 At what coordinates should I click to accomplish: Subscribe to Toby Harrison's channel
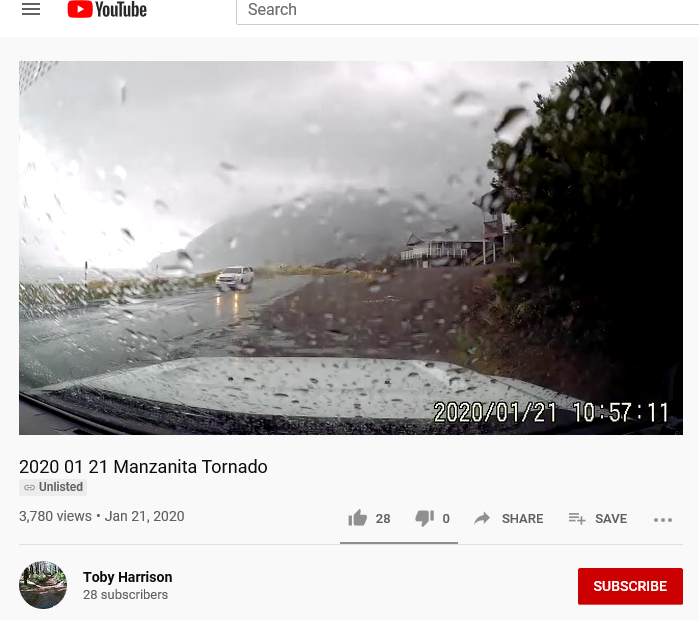630,586
